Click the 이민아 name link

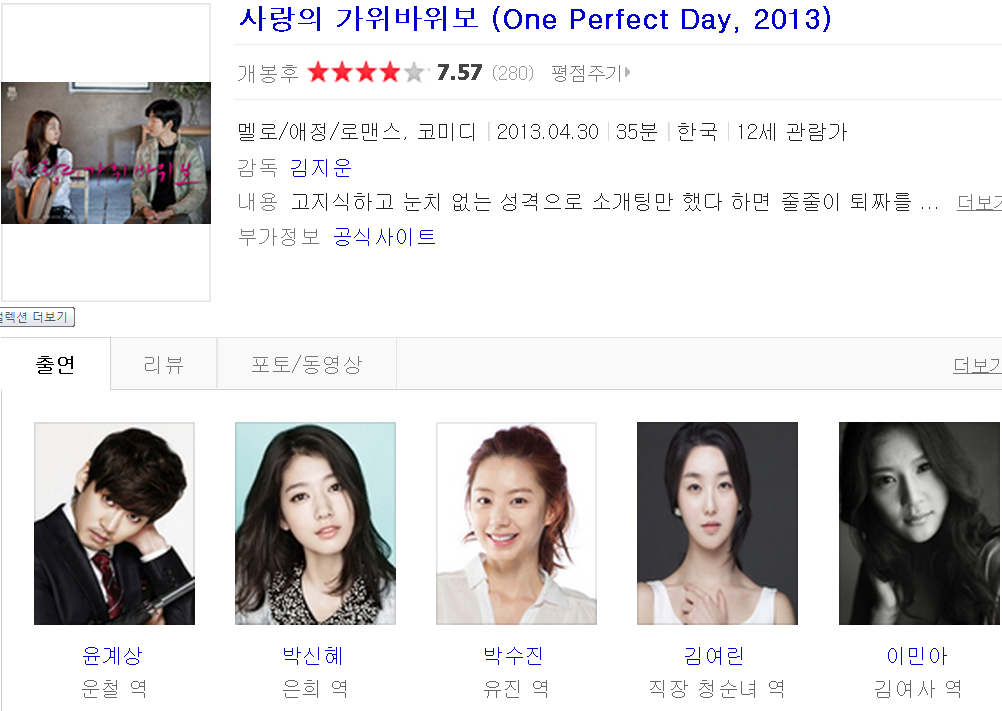(917, 655)
